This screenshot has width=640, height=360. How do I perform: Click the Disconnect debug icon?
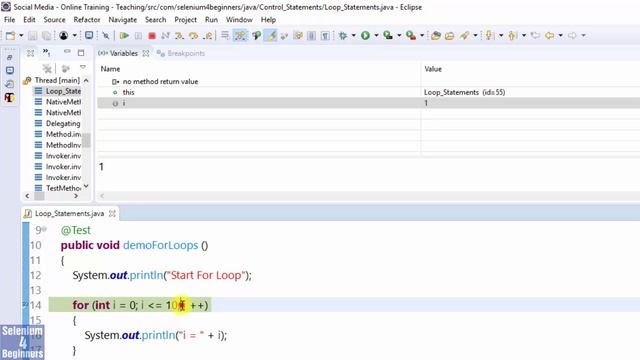(x=165, y=36)
